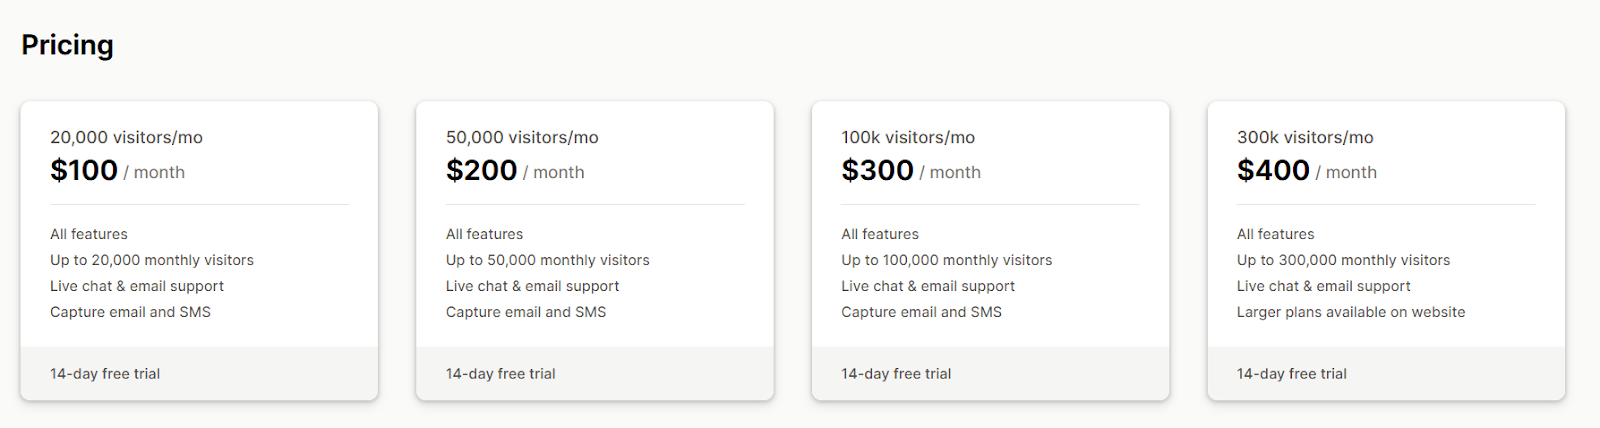
Task: Select the 20,000 visitors/mo plan title
Action: point(126,137)
